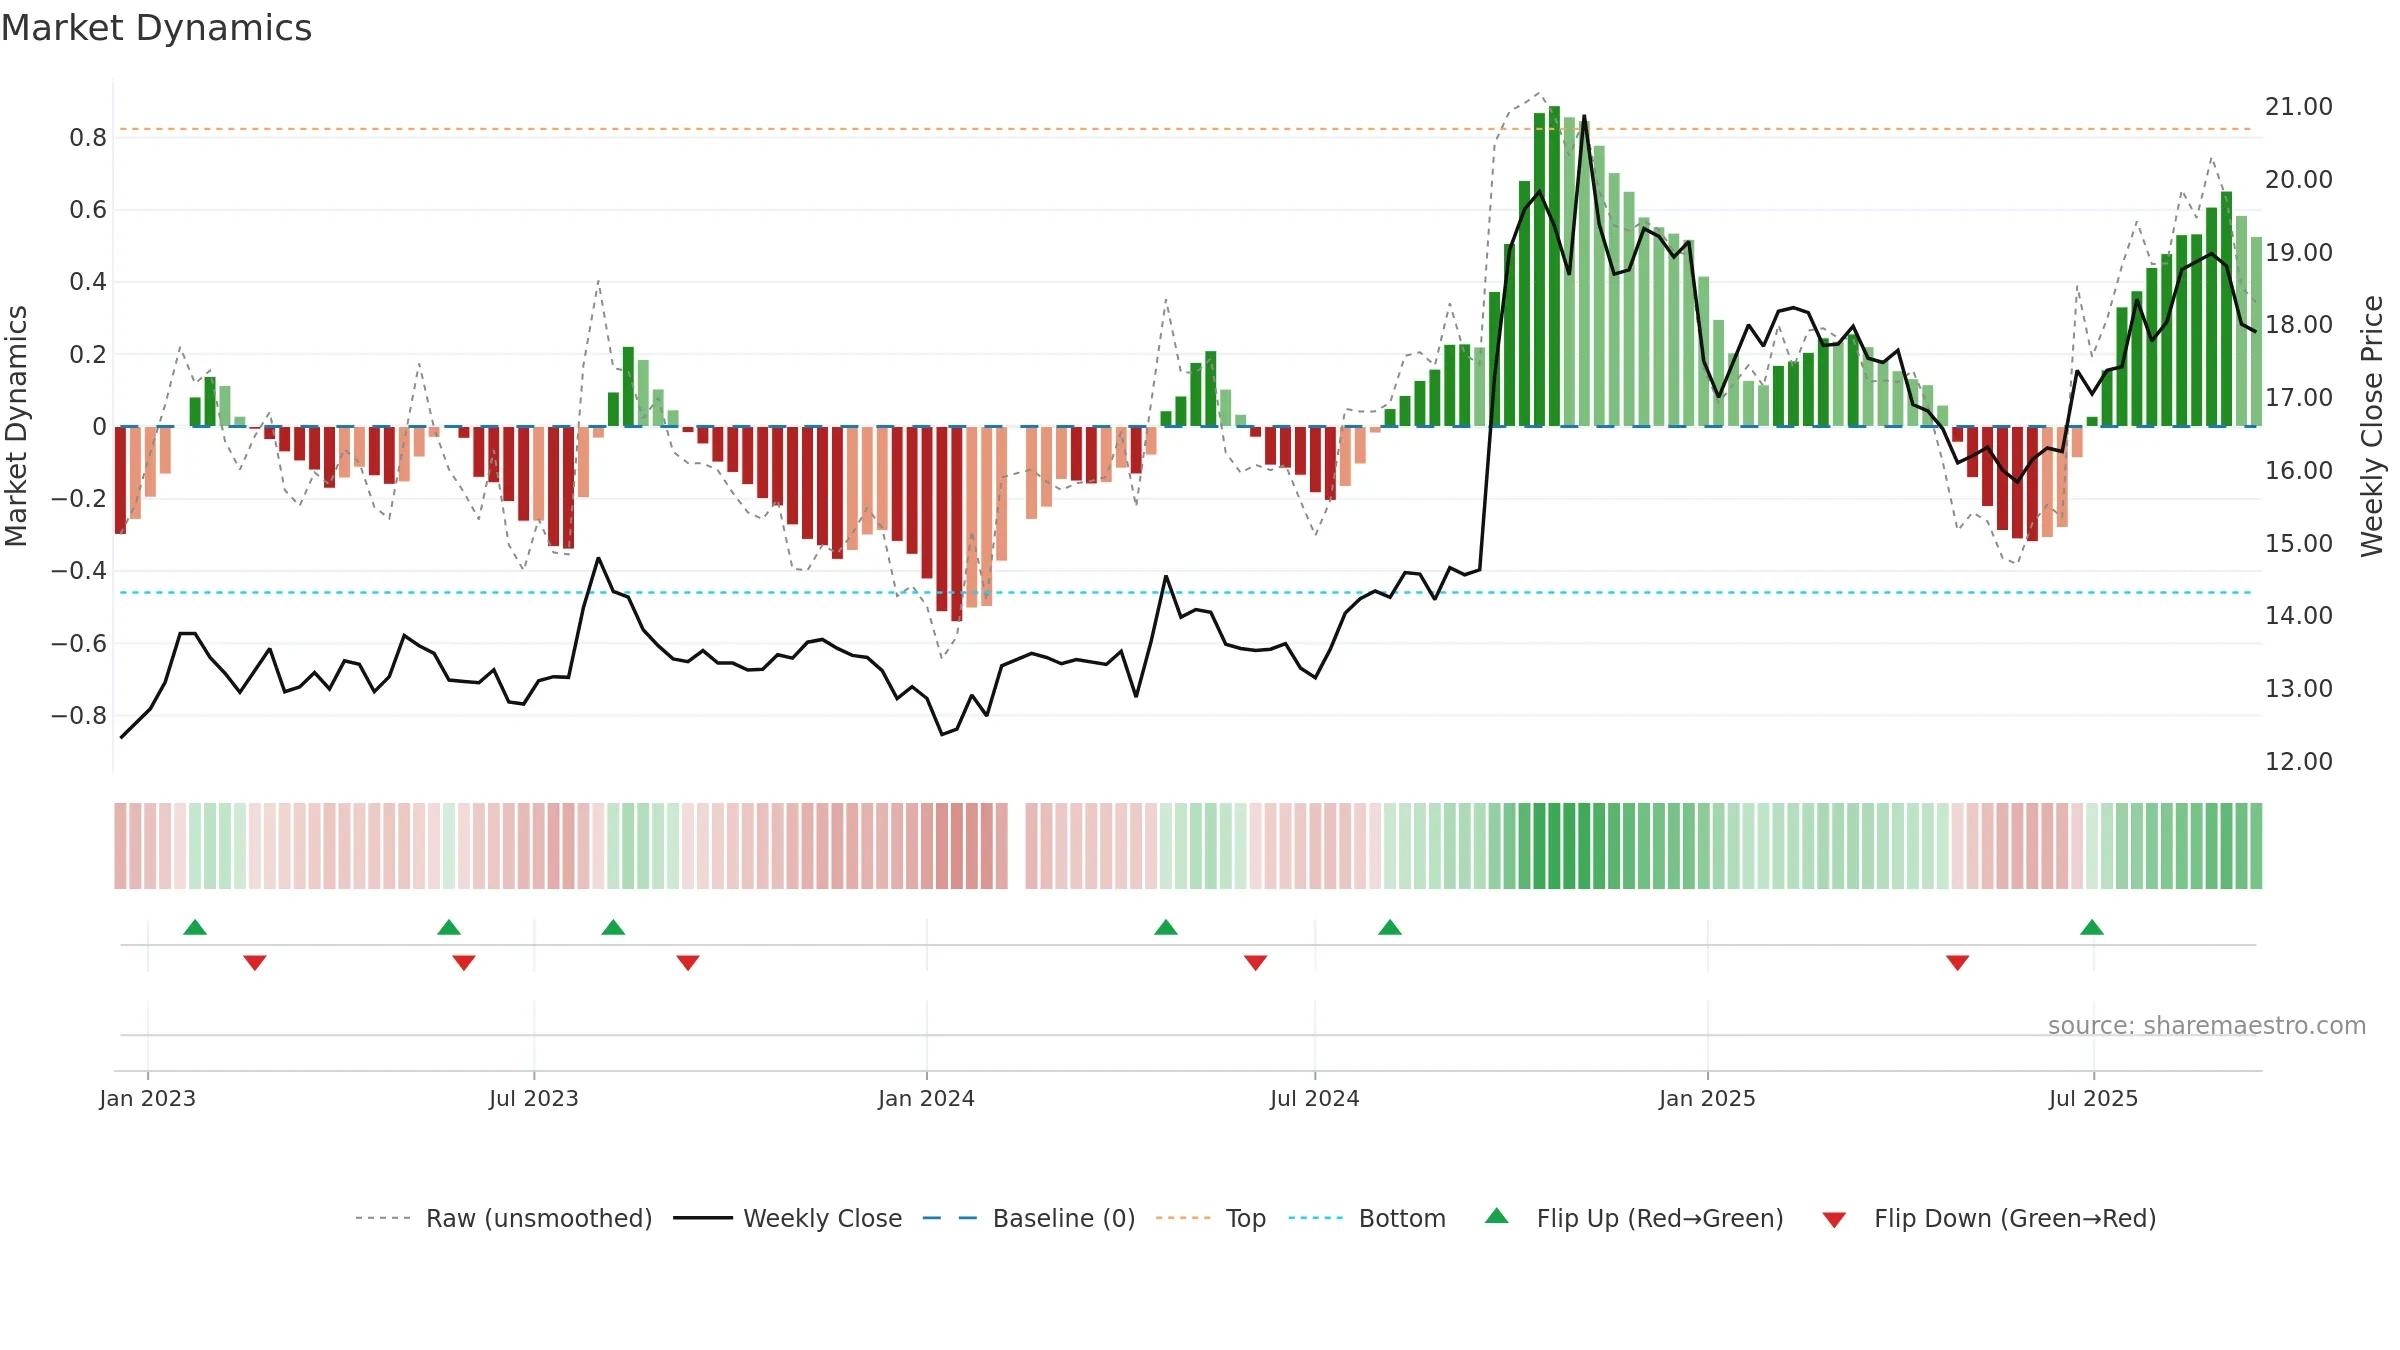Select flip-down marker just before Jul 2024

[1256, 963]
